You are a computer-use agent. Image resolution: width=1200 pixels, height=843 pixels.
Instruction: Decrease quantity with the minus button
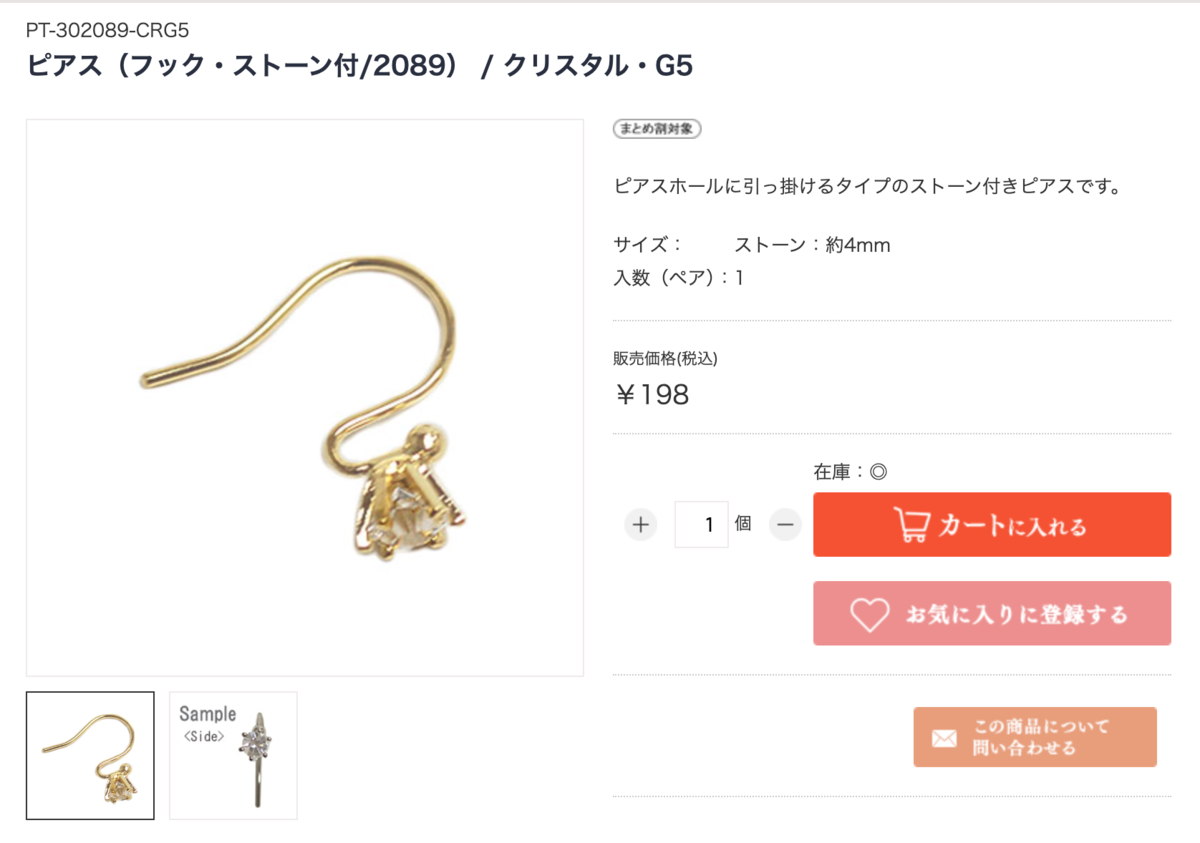[785, 524]
